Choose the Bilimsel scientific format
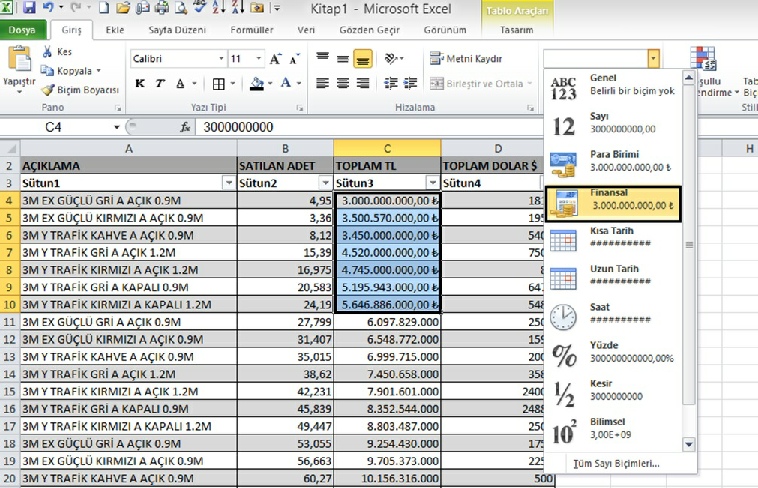Viewport: 758px width, 488px height. coord(613,431)
